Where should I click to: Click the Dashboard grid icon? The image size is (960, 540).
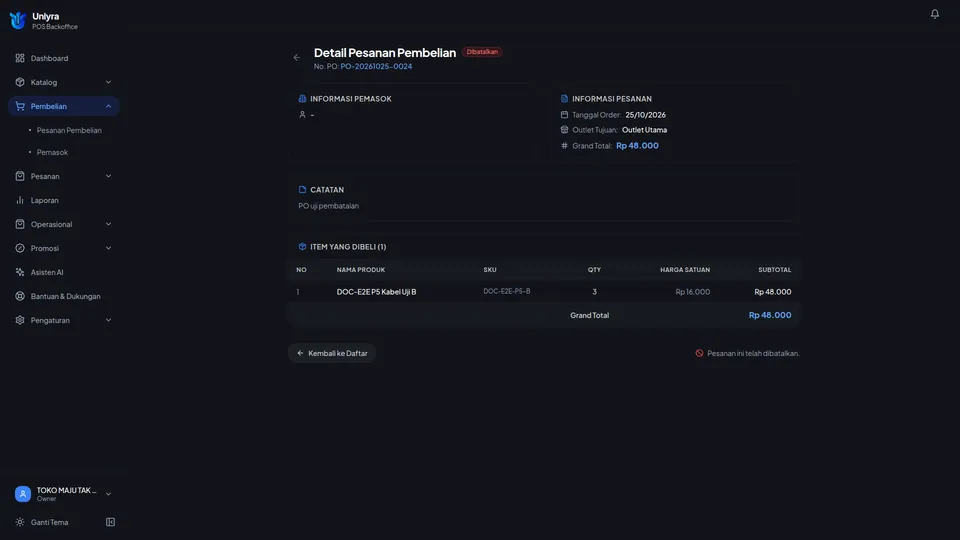[x=20, y=58]
